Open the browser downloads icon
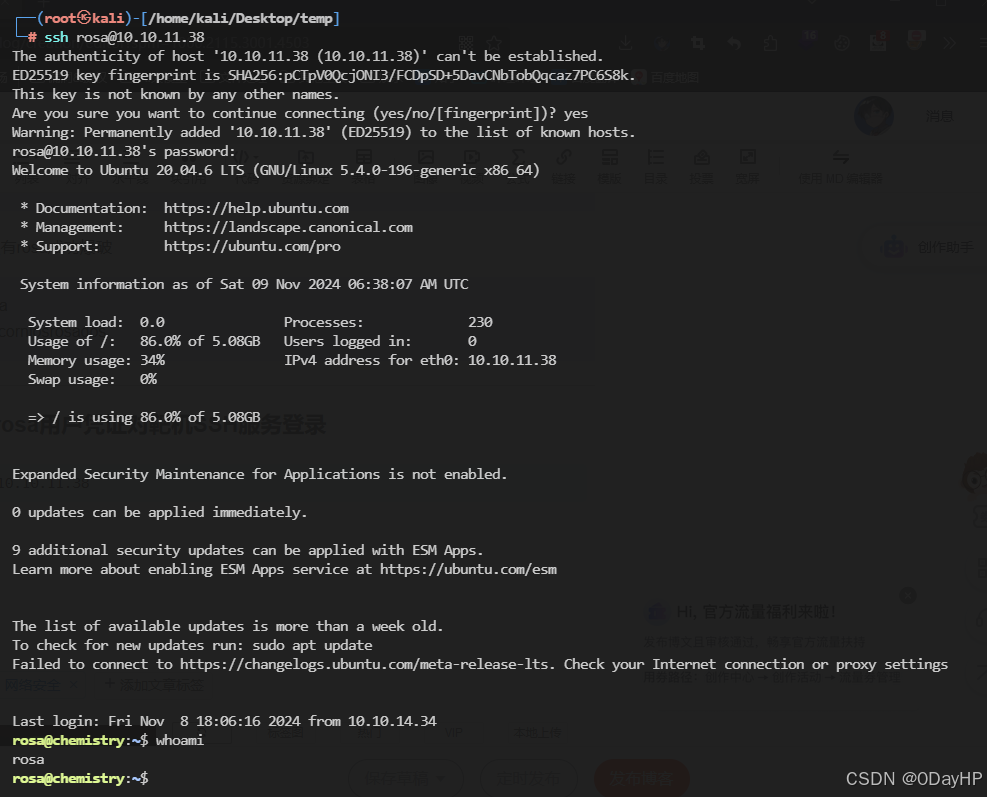987x797 pixels. [625, 42]
